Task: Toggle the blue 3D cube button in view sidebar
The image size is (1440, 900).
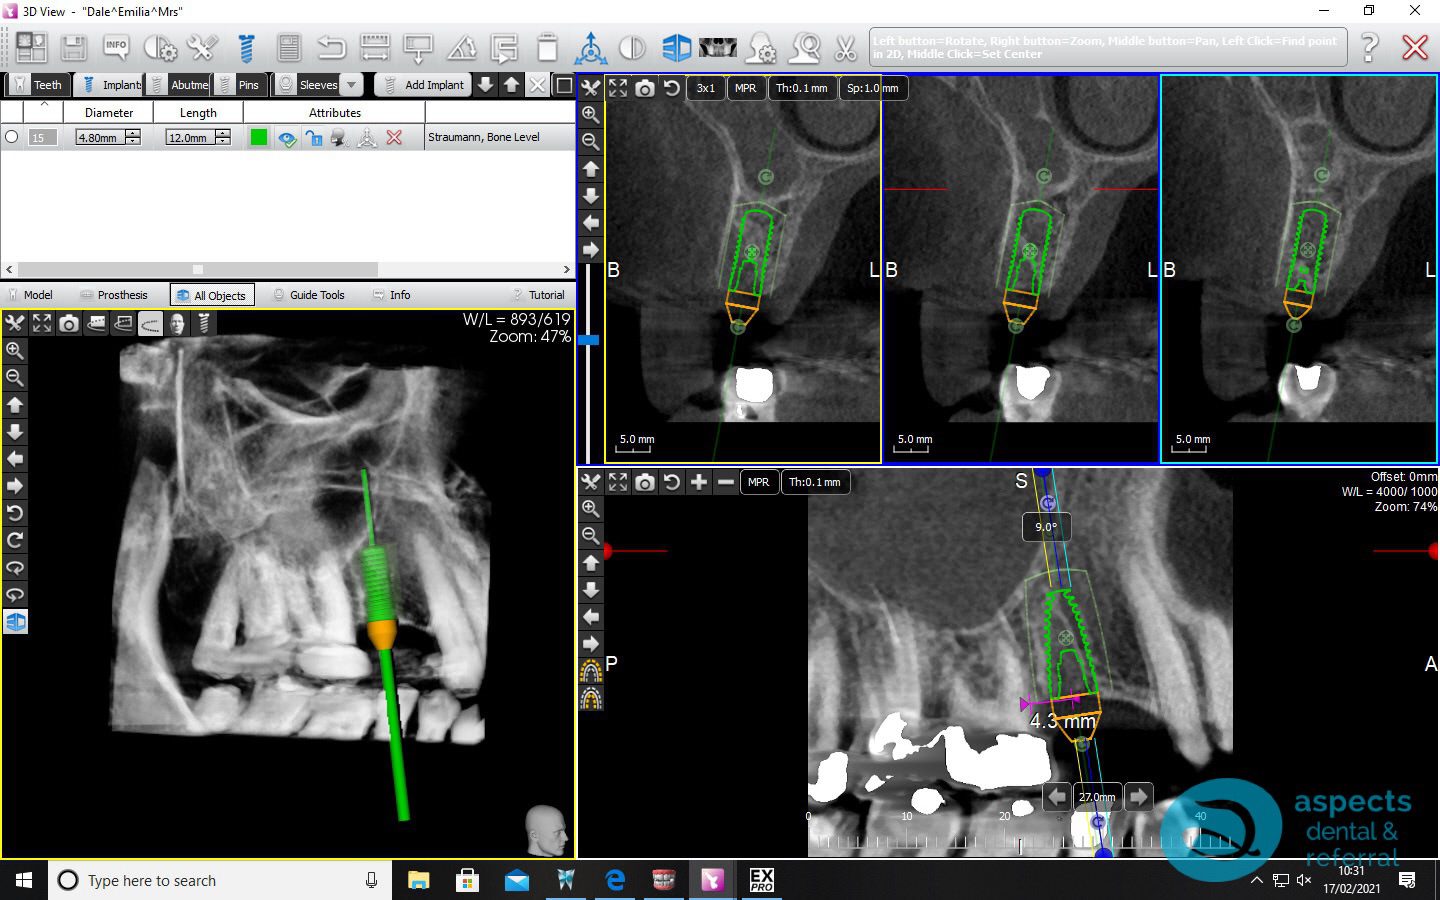Action: 15,621
